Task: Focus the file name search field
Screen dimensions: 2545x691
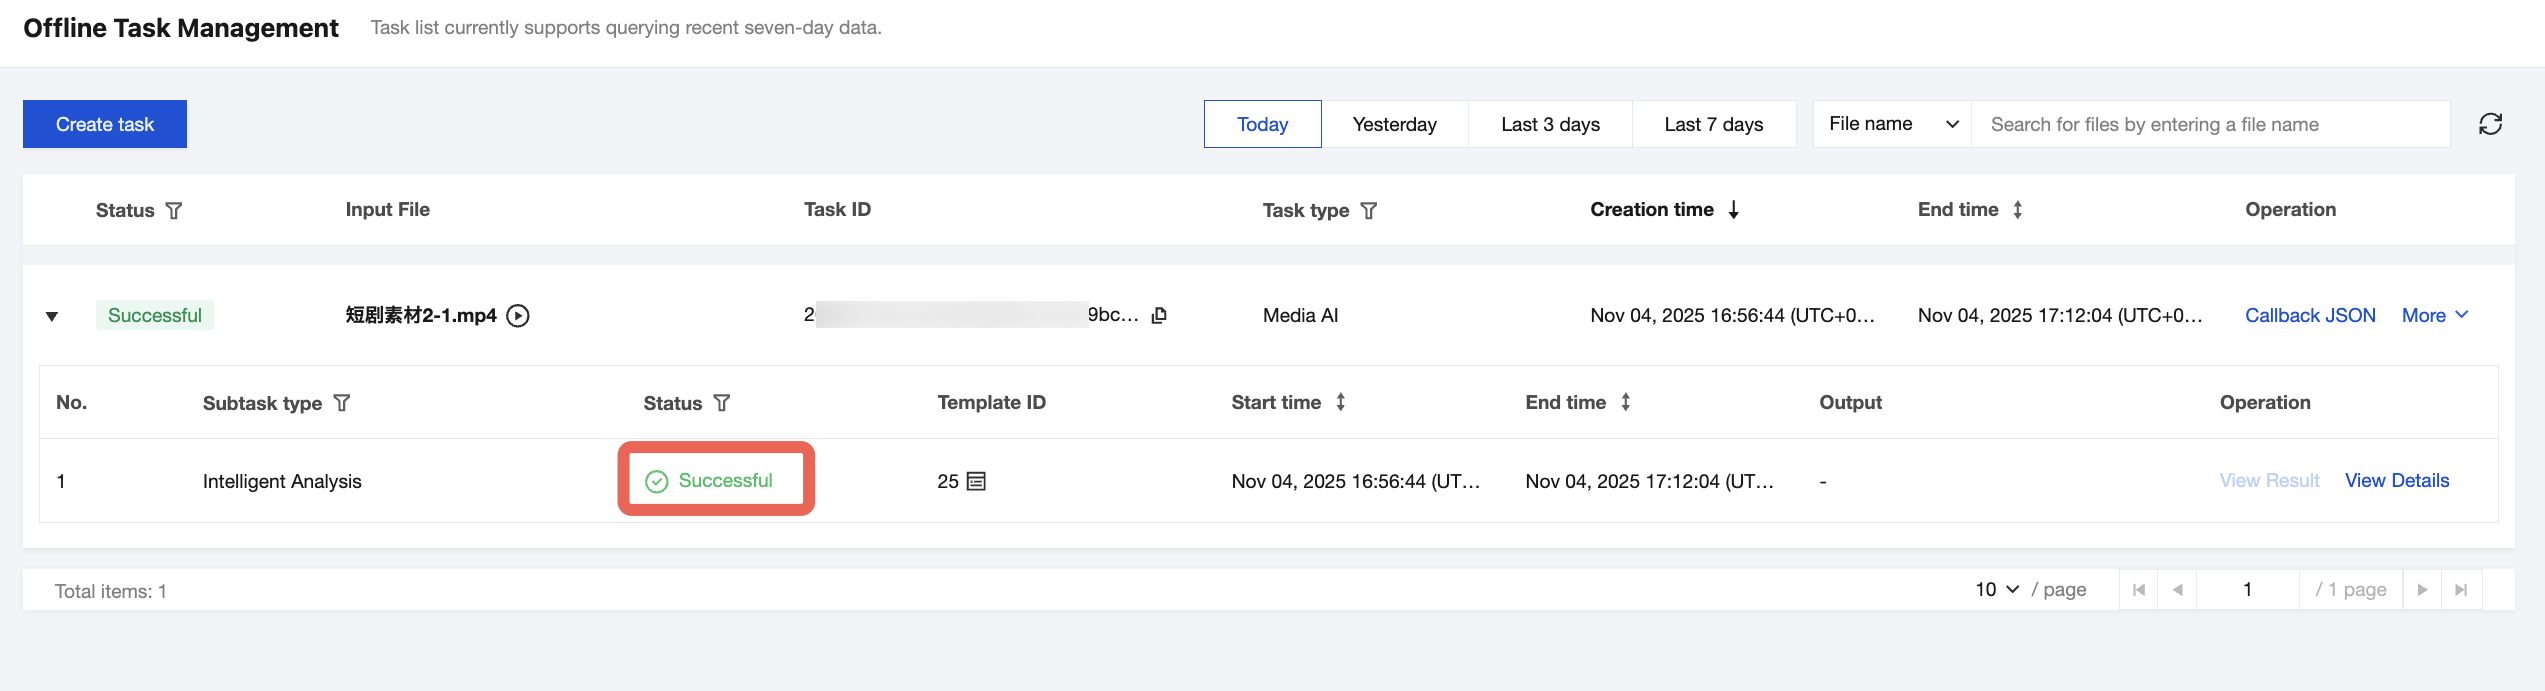Action: [2210, 124]
